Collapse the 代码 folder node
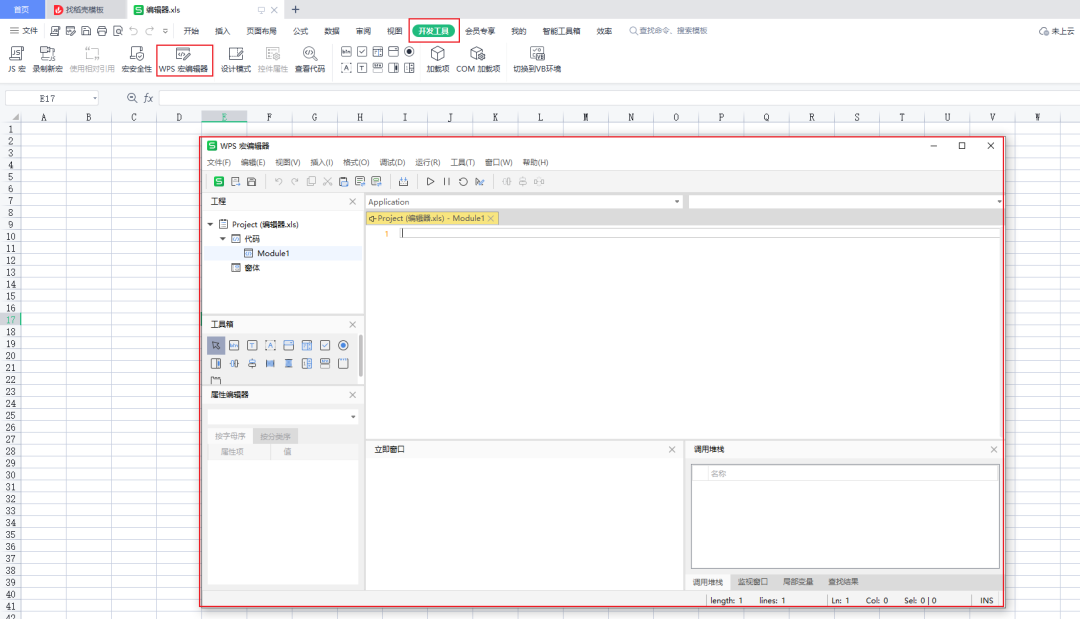Image resolution: width=1080 pixels, height=619 pixels. point(222,238)
